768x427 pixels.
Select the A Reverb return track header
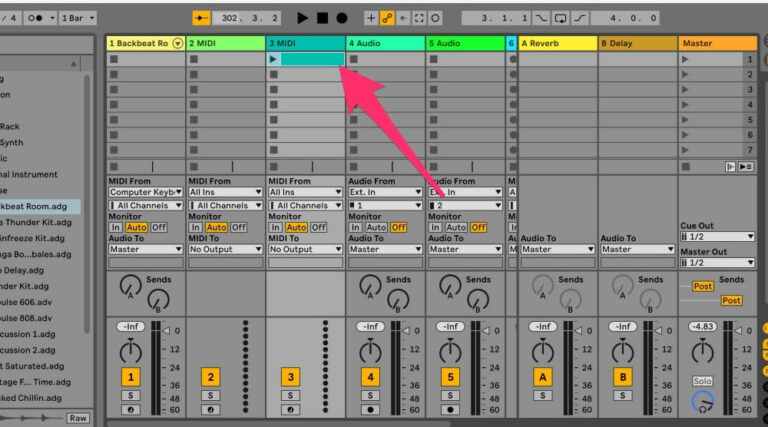tap(557, 44)
